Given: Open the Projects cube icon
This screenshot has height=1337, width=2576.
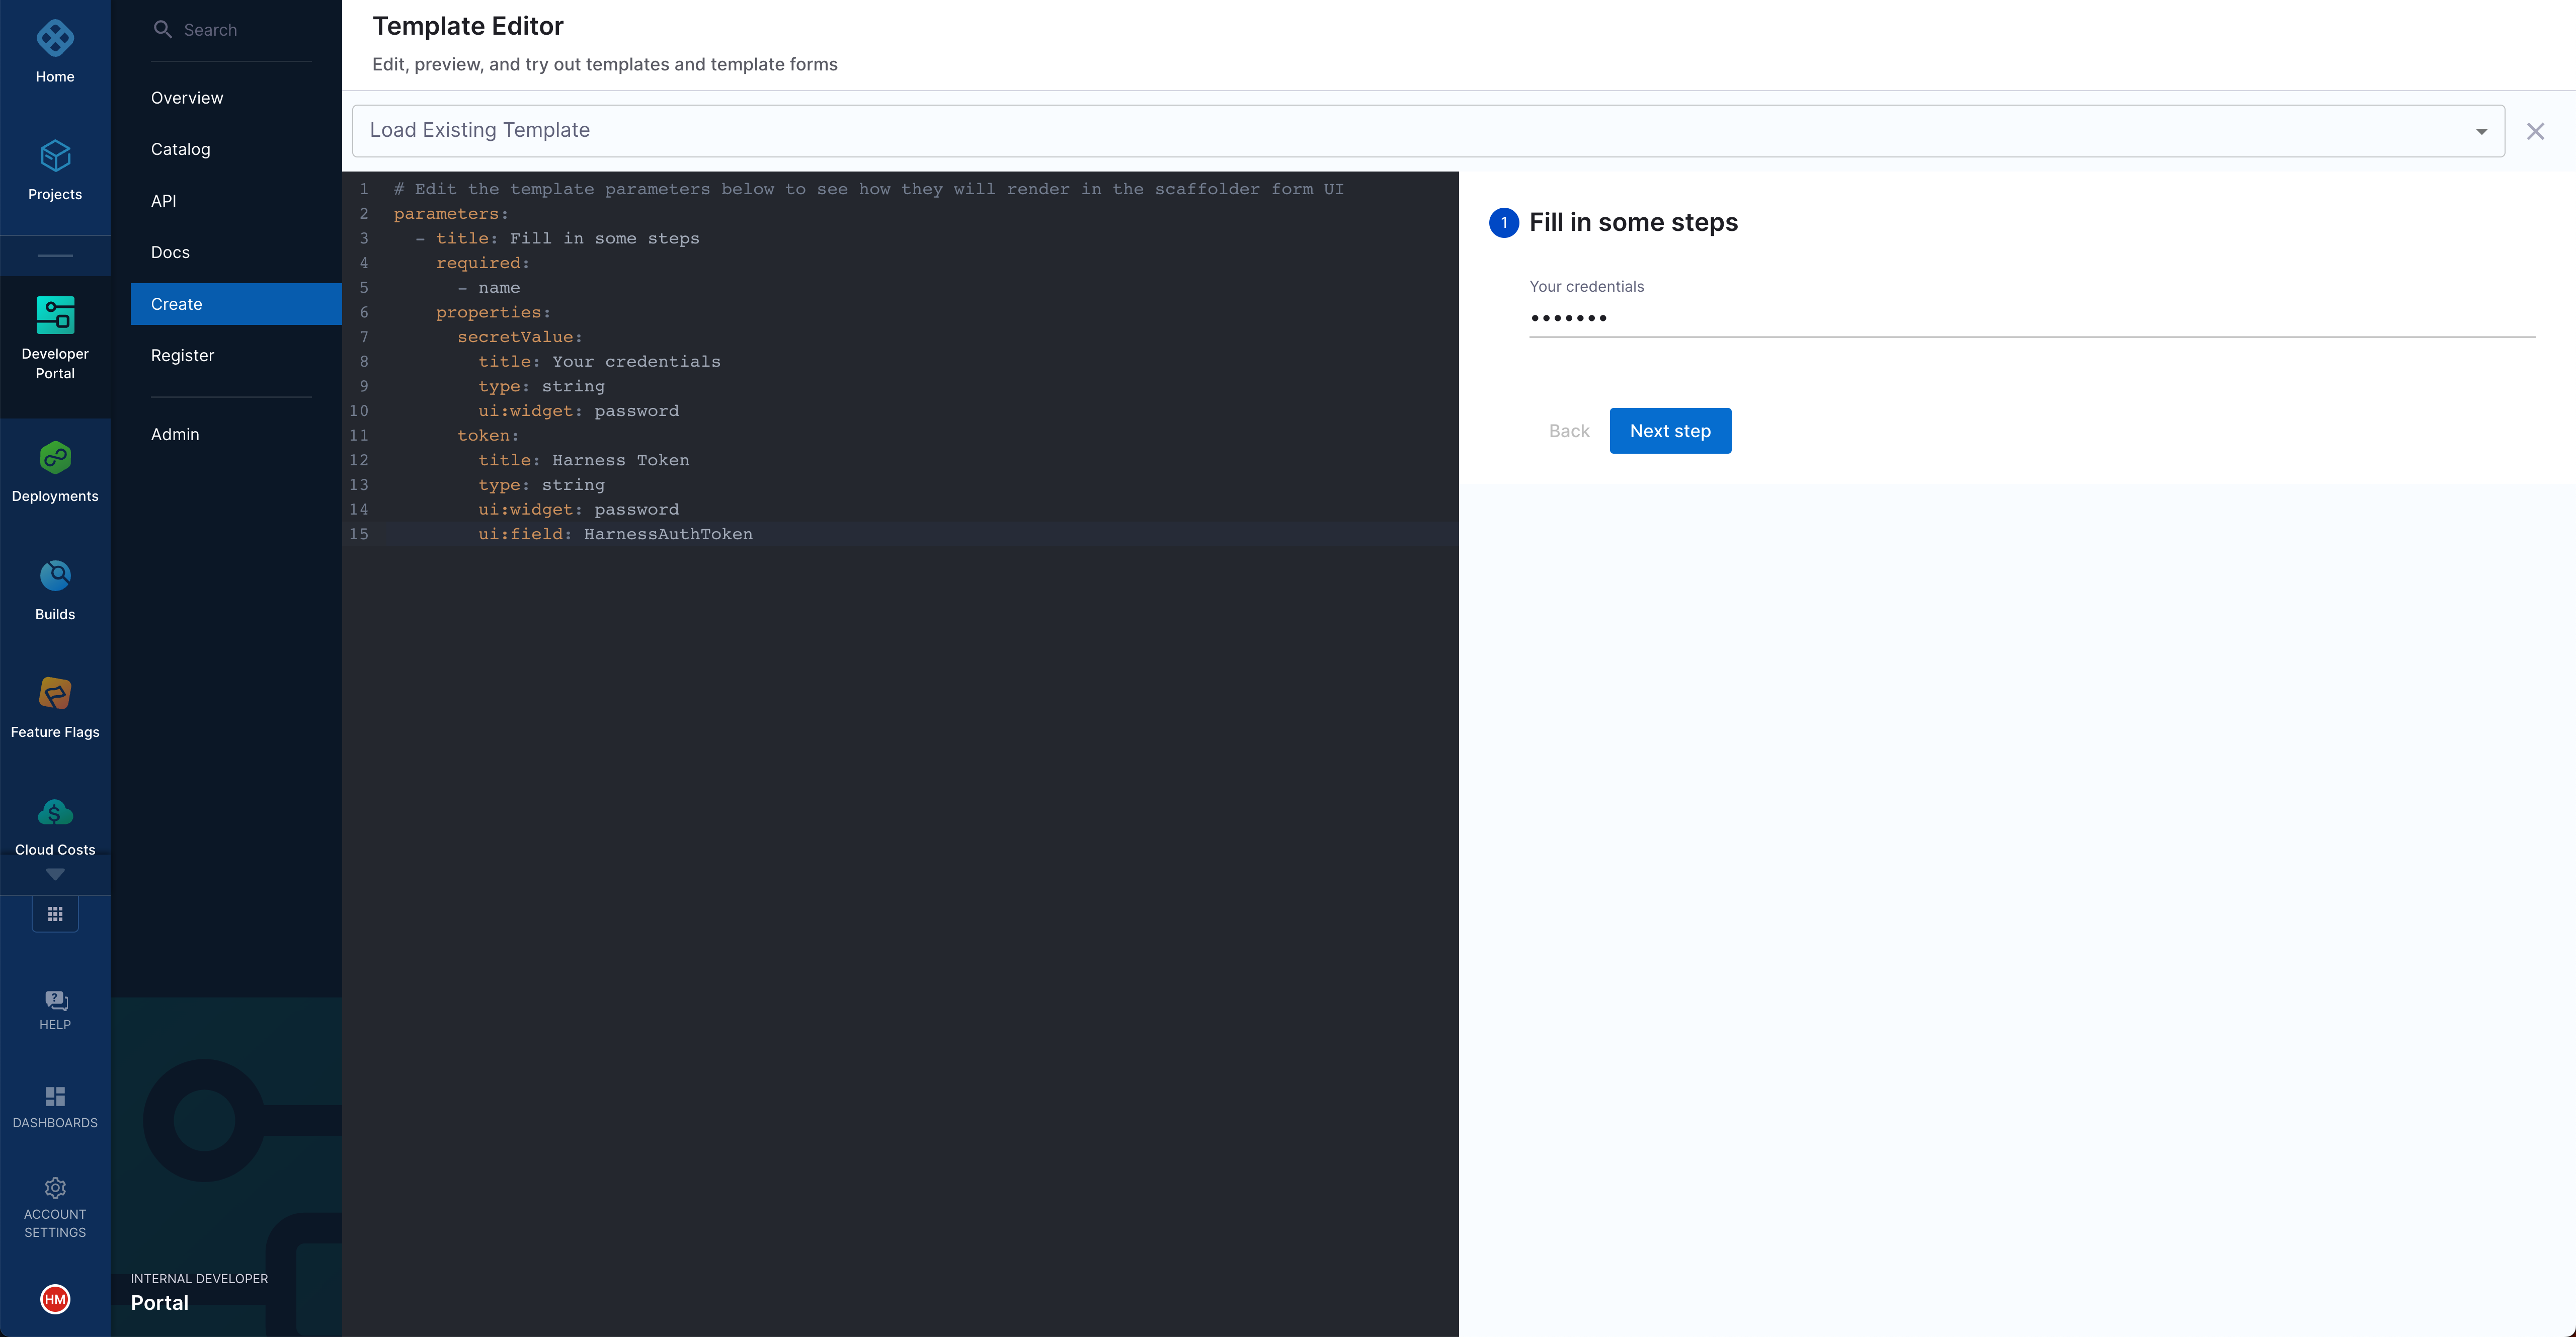Looking at the screenshot, I should [x=55, y=156].
